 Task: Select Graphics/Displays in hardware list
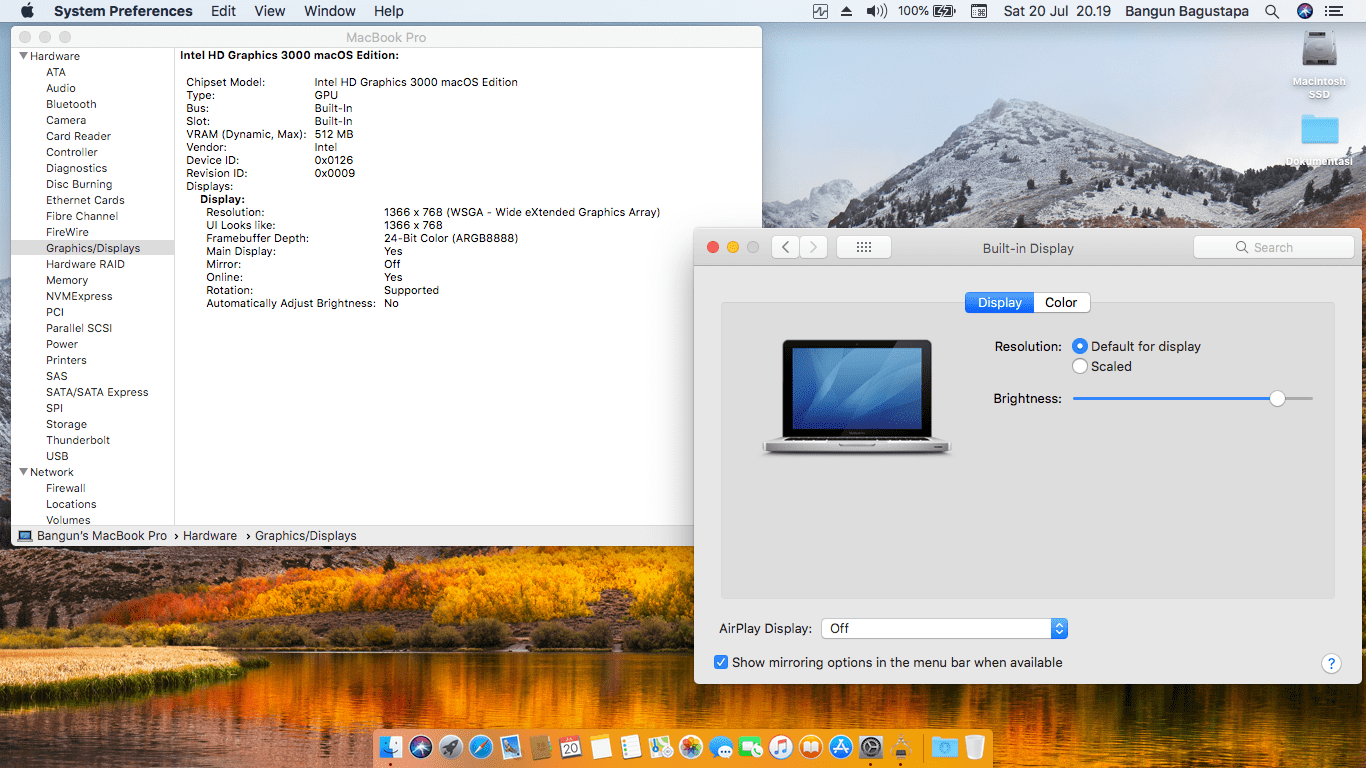click(93, 248)
